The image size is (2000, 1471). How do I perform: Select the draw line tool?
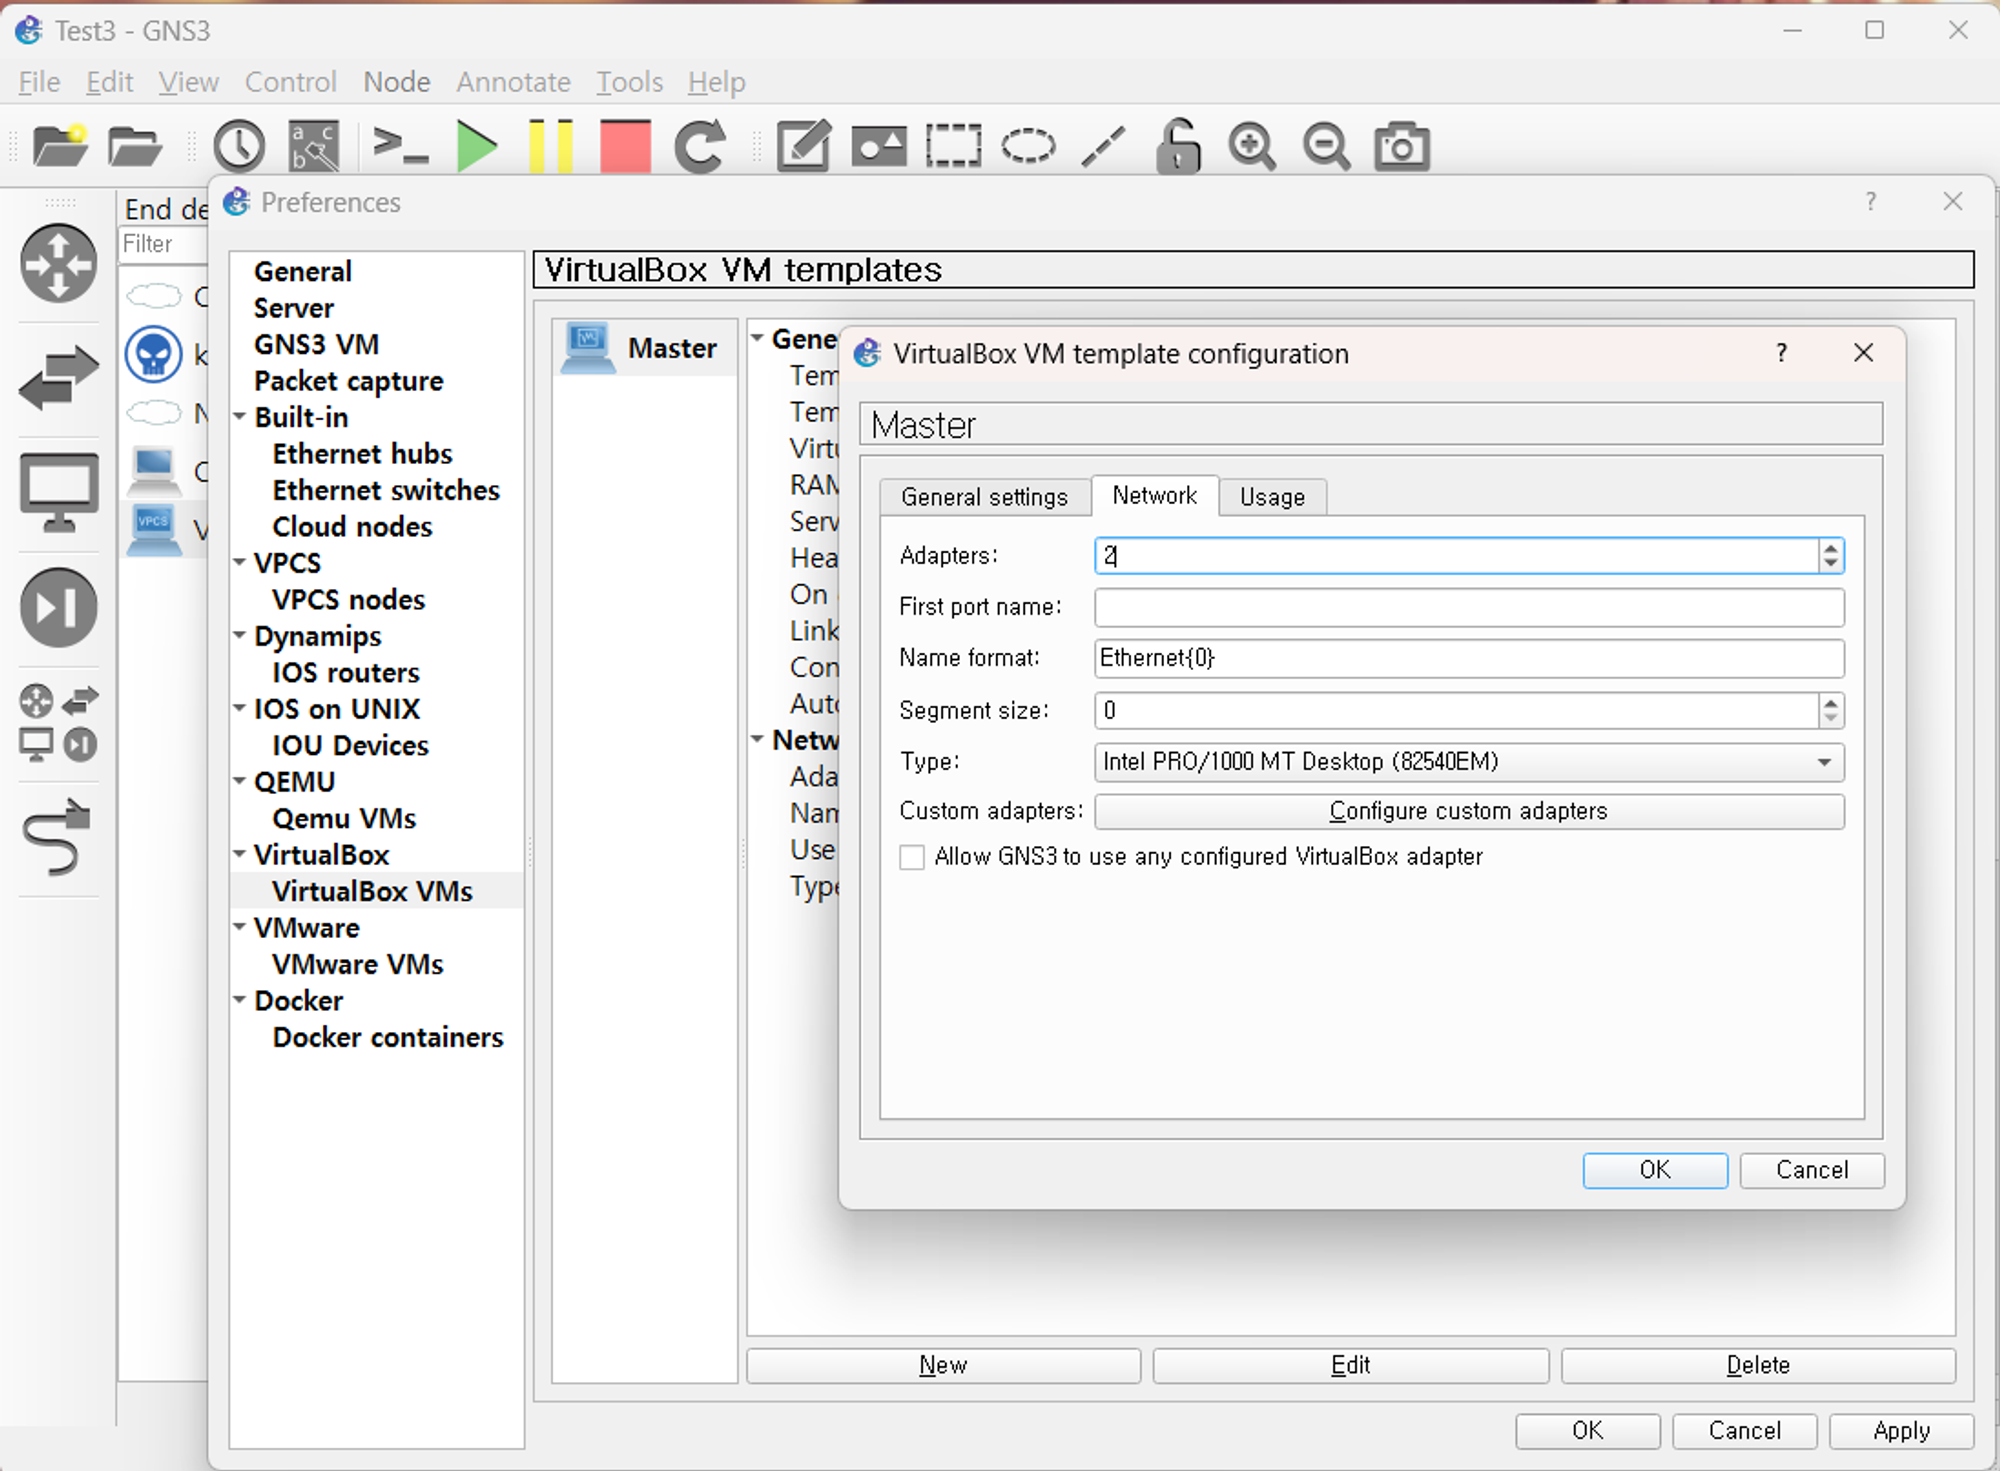[x=1103, y=146]
